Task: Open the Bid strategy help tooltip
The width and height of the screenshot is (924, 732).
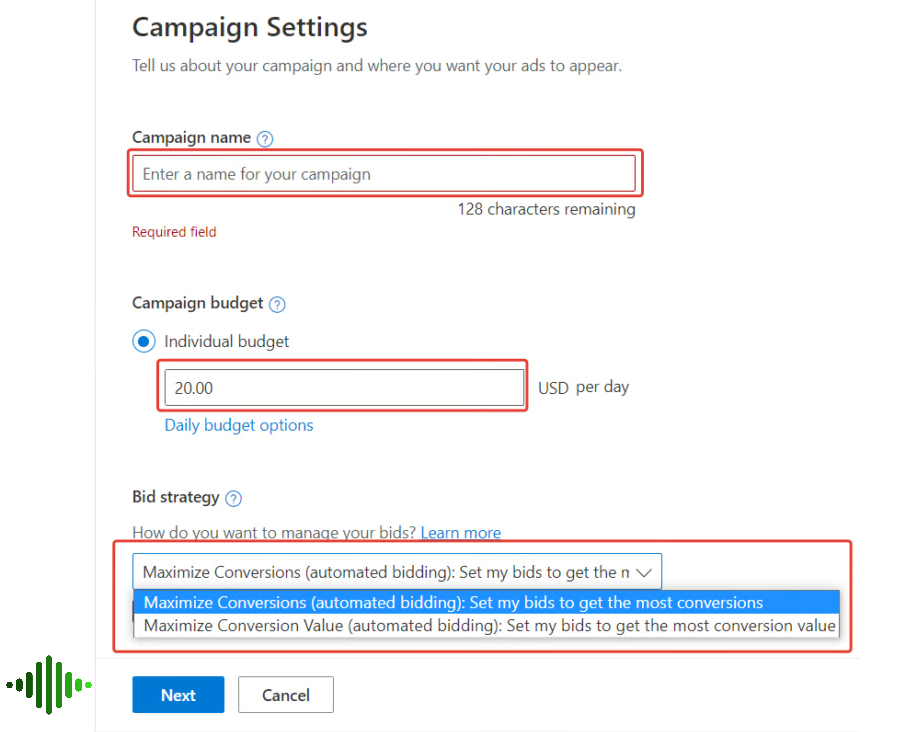Action: [234, 497]
